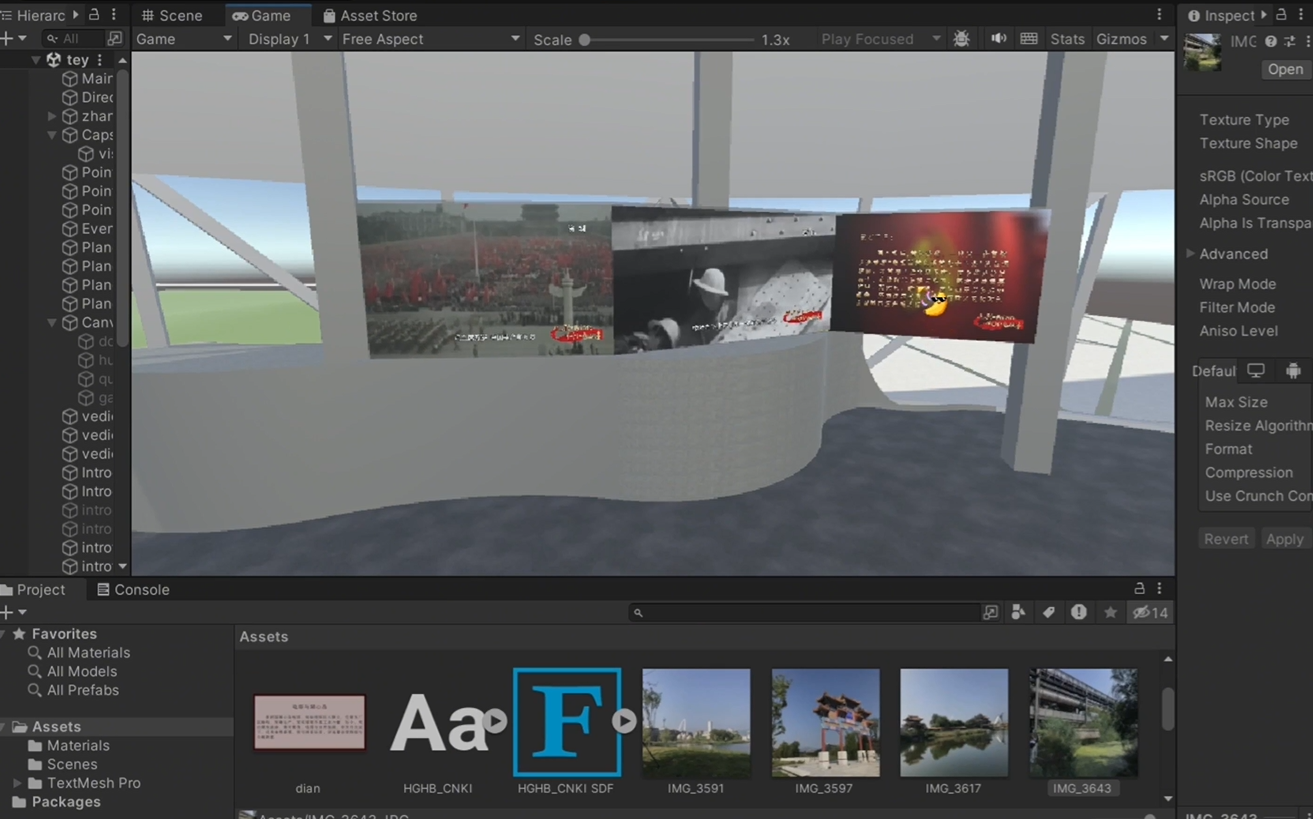Switch to the Scene tab

(x=173, y=15)
